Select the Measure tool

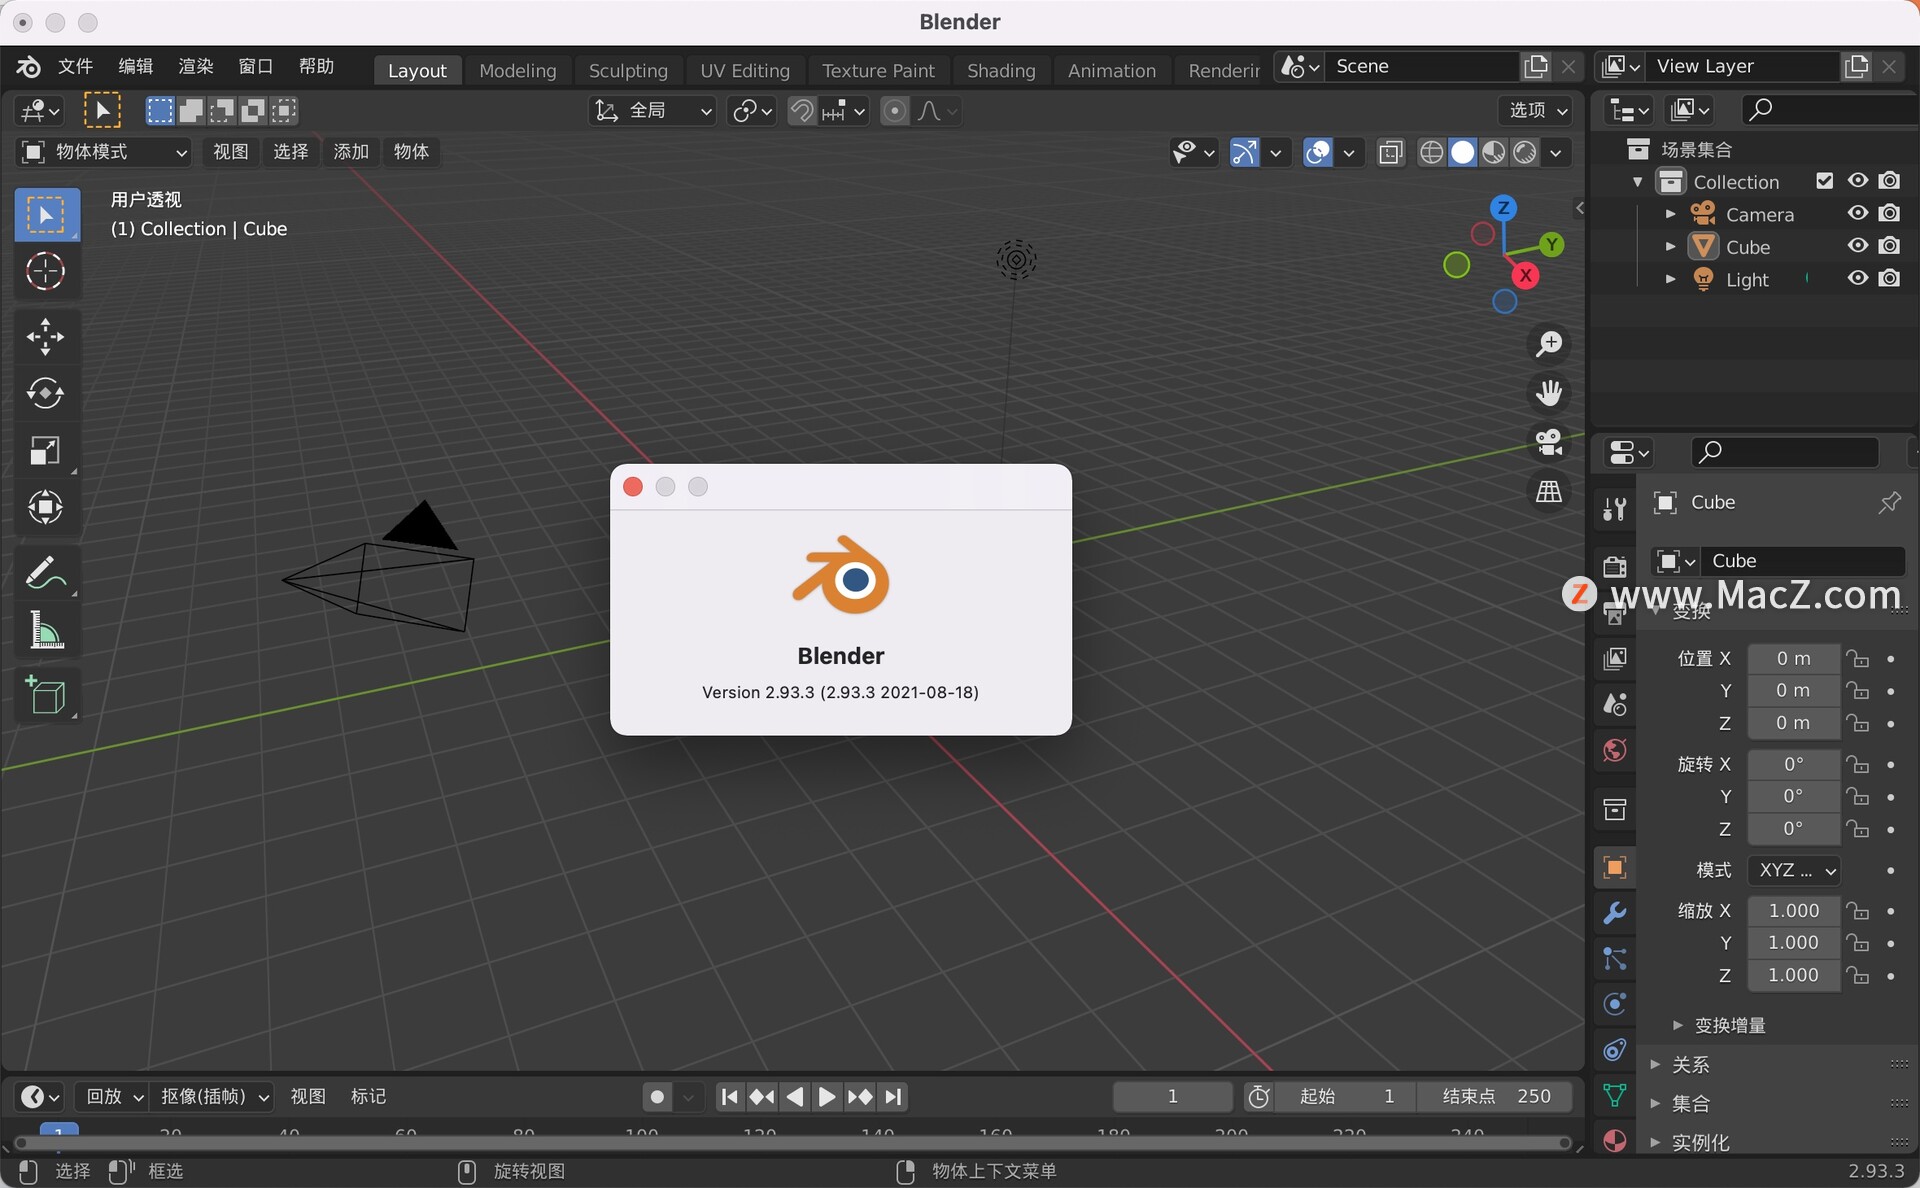click(x=46, y=631)
